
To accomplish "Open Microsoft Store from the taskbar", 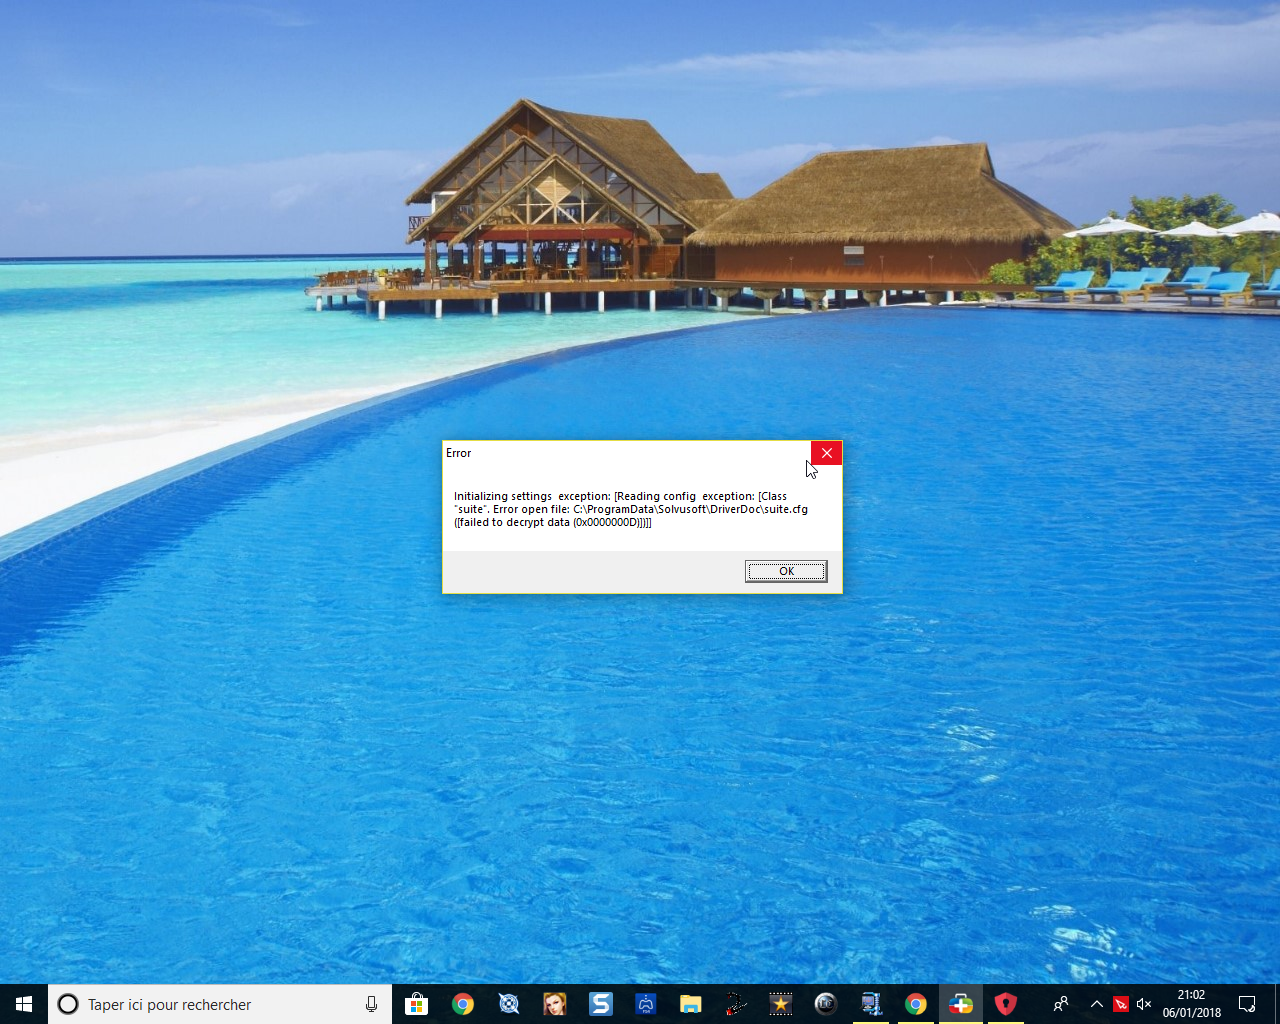I will pyautogui.click(x=416, y=1004).
